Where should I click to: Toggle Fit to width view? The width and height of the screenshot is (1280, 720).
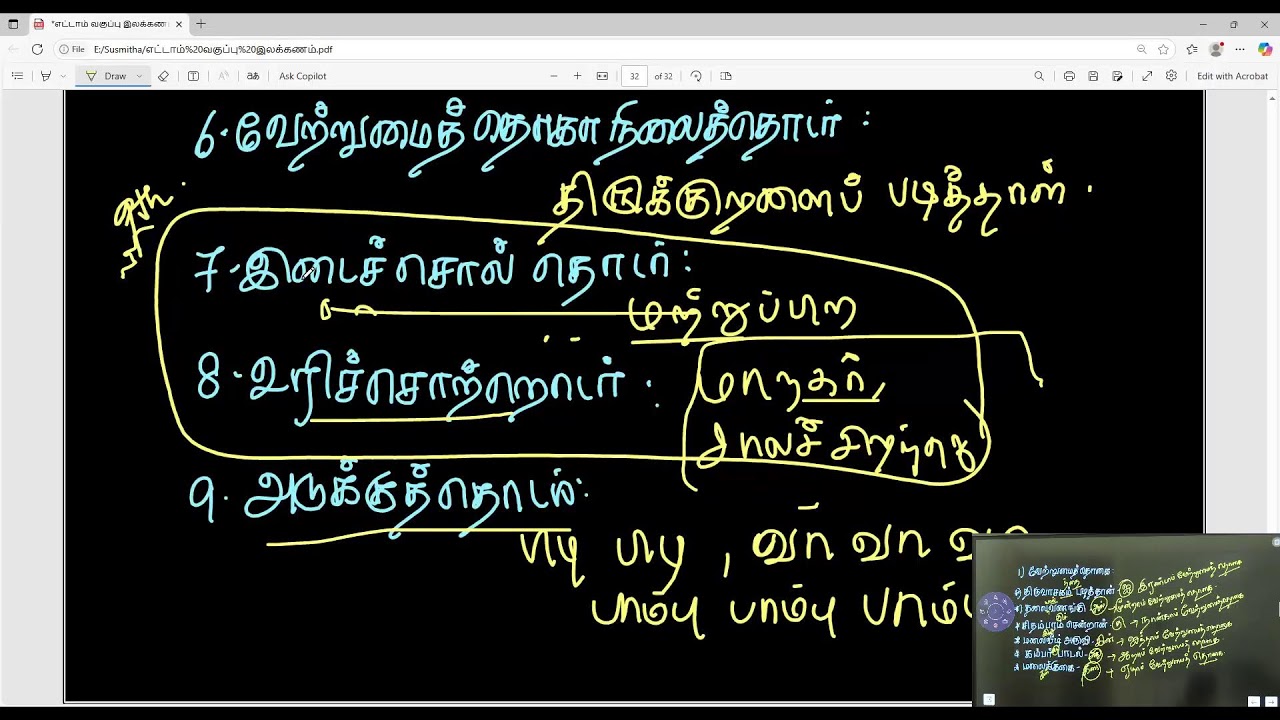602,76
